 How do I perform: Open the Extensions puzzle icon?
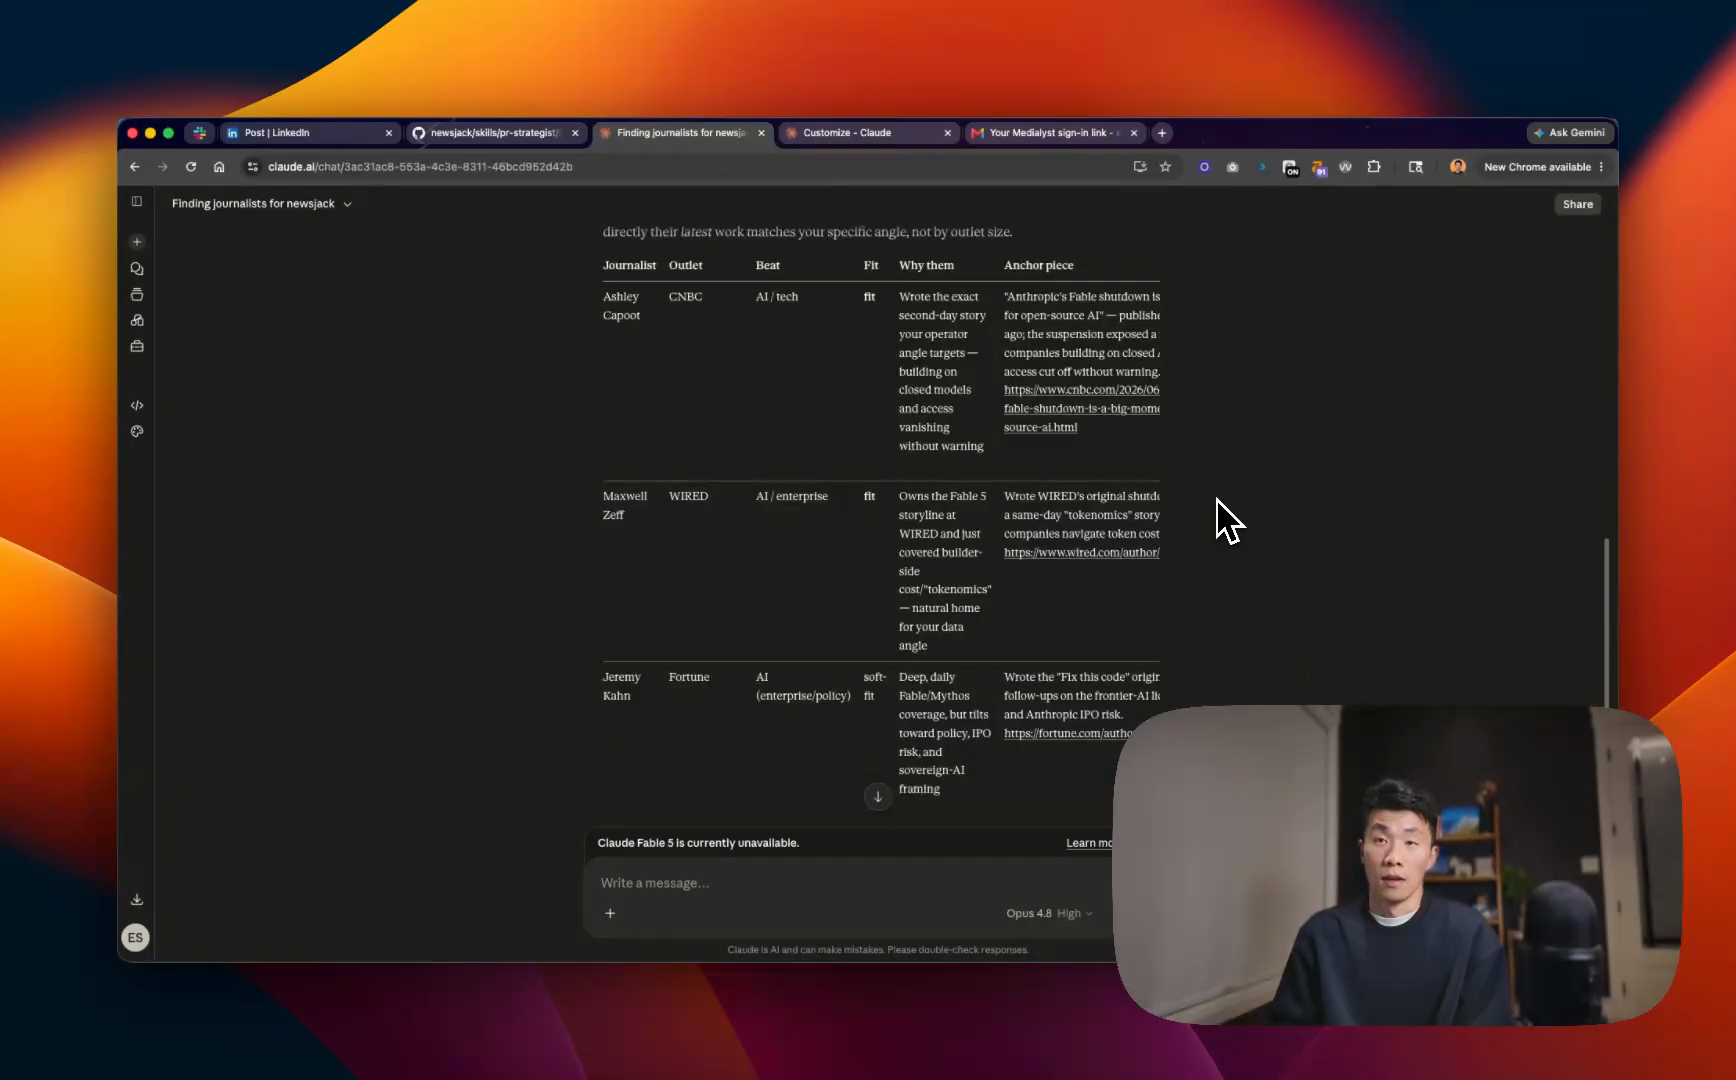(x=1374, y=167)
